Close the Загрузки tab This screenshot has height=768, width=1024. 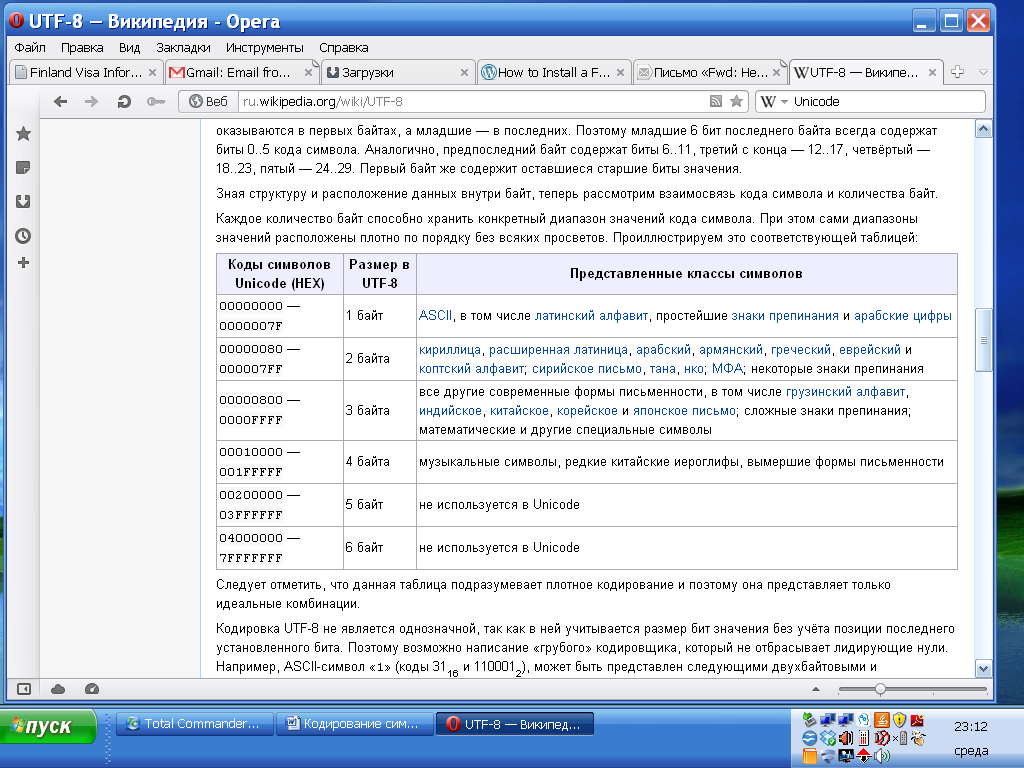coord(464,72)
